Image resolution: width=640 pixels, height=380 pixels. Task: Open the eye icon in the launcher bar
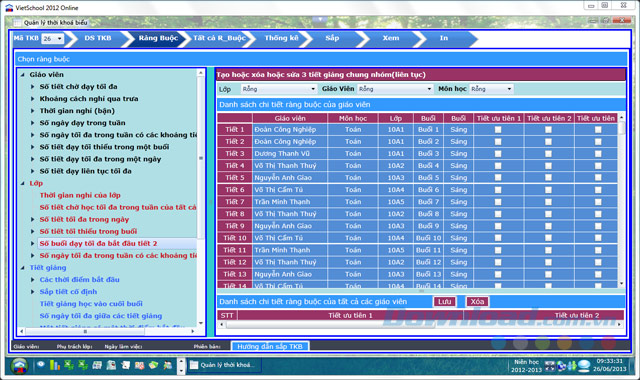[x=40, y=364]
